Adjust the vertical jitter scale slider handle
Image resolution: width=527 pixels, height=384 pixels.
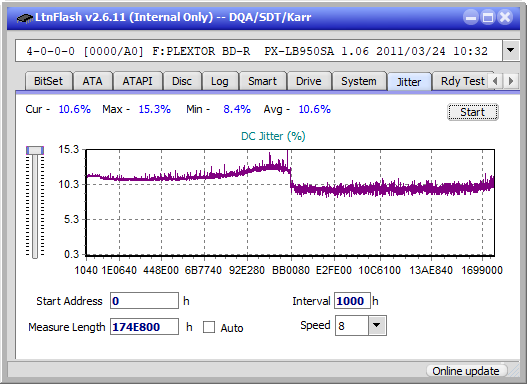click(35, 150)
